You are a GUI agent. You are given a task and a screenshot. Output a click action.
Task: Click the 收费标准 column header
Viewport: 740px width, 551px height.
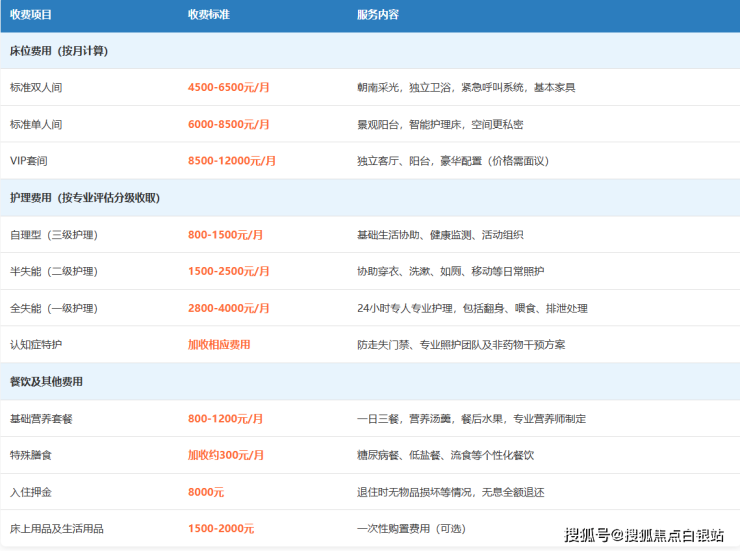(209, 14)
